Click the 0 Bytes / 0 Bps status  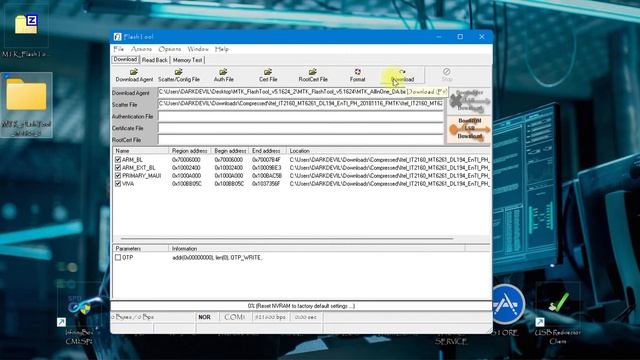133,317
